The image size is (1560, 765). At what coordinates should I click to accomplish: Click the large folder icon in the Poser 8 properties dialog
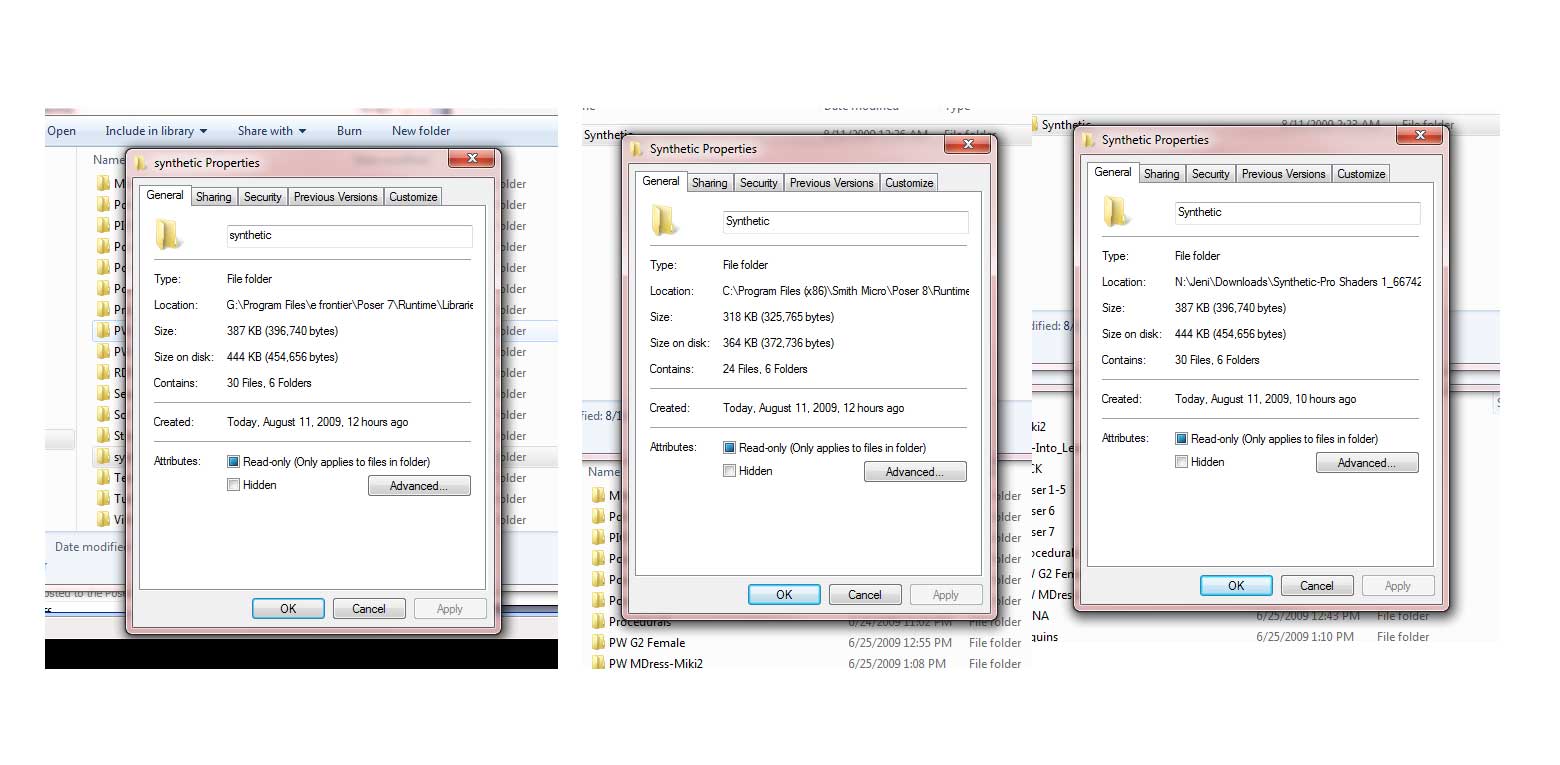(x=665, y=220)
